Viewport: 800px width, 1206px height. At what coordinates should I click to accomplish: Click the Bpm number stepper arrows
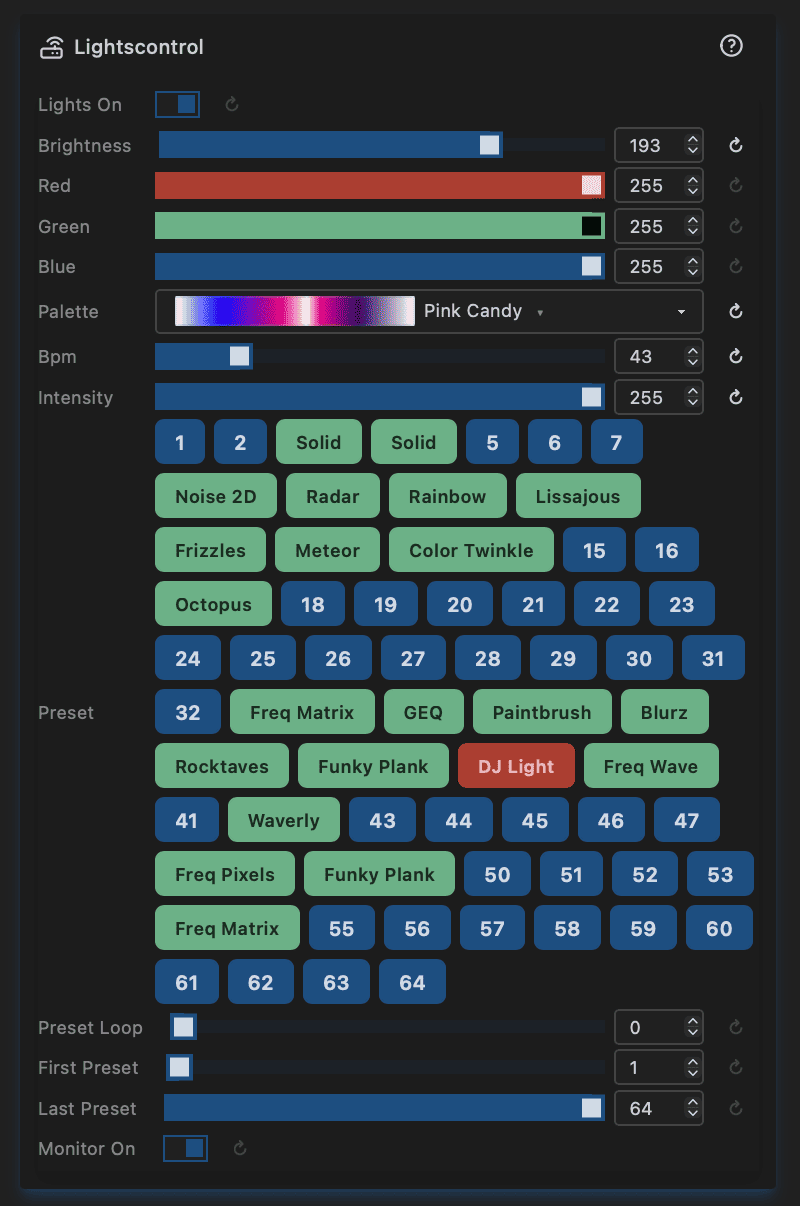tap(692, 357)
